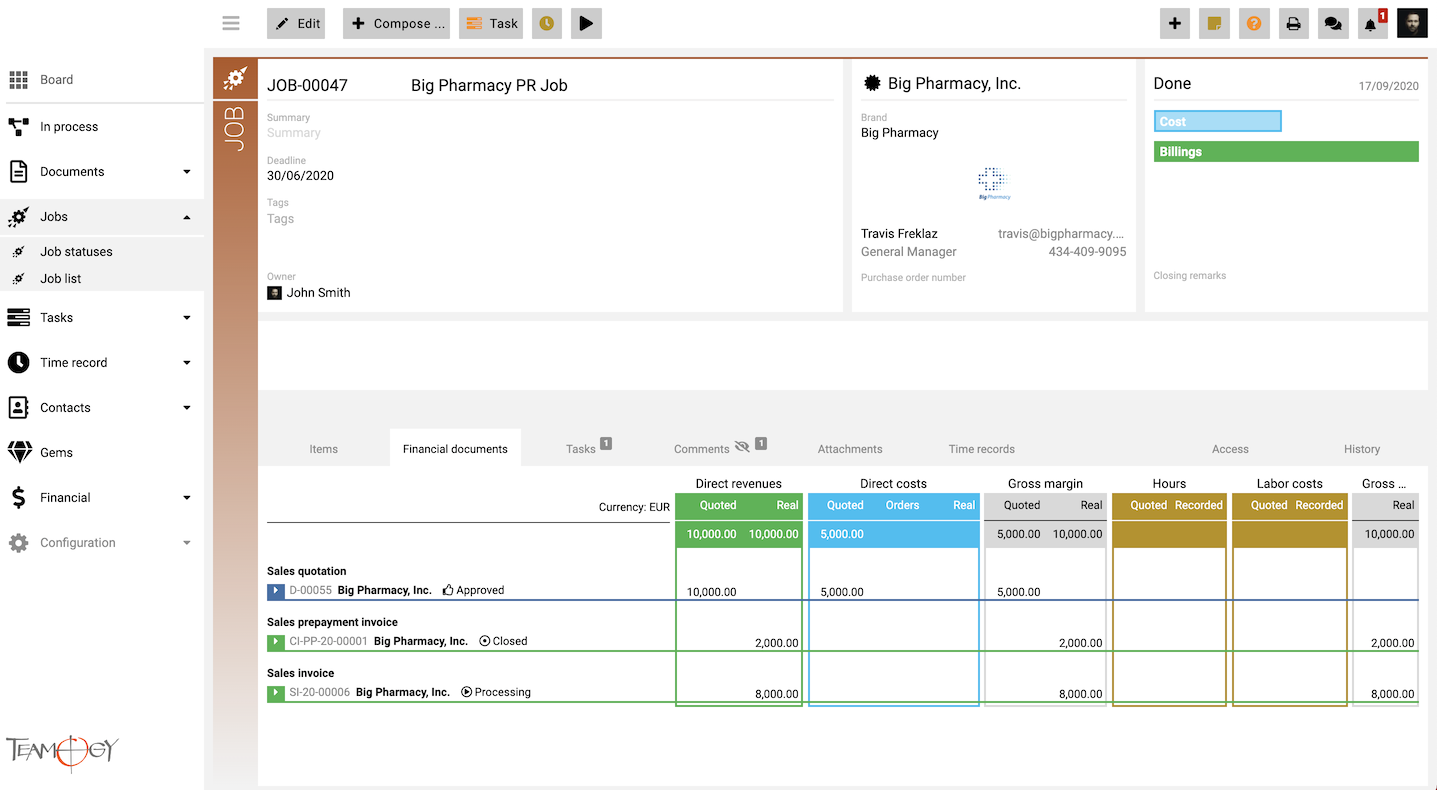Screen dimensions: 1437x790
Task: Click the Documents page icon
Action: click(x=18, y=172)
